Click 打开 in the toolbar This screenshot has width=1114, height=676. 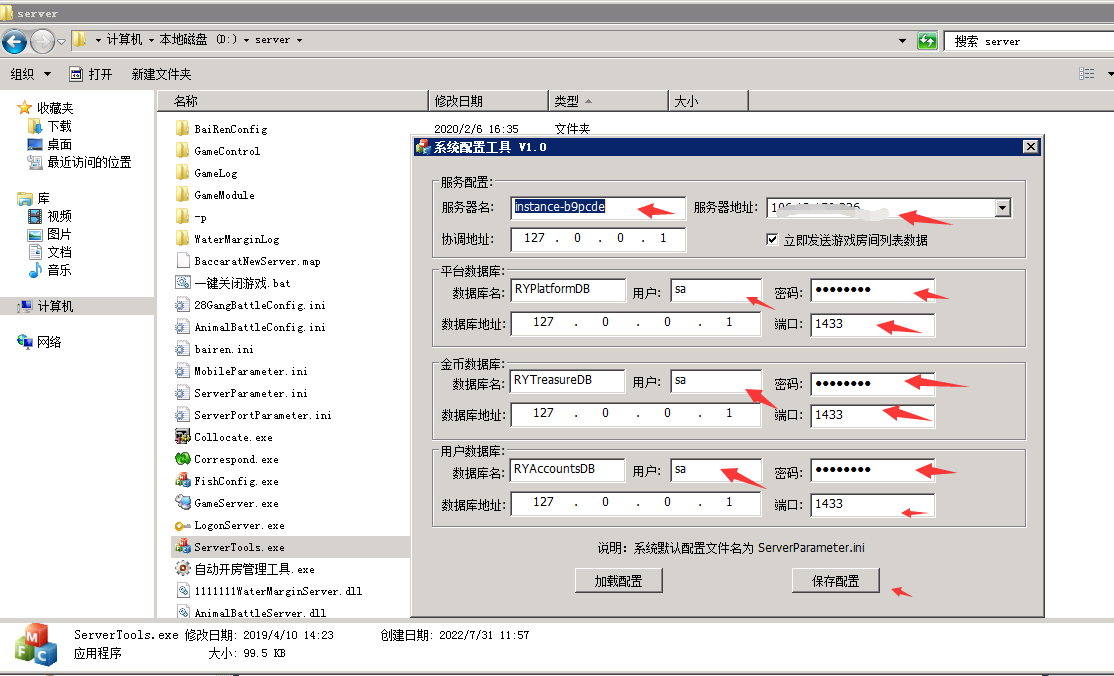91,74
